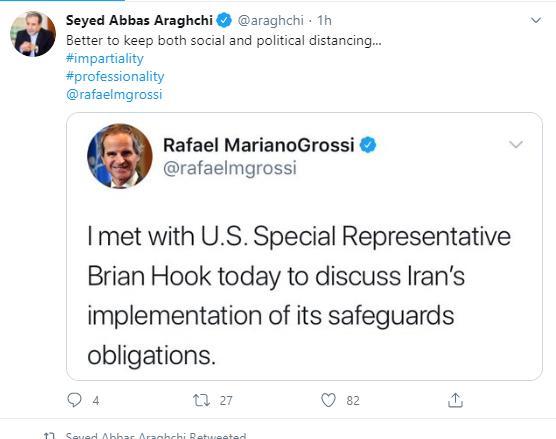Open the share upload icon
Viewport: 556px width, 439px height.
pyautogui.click(x=455, y=400)
